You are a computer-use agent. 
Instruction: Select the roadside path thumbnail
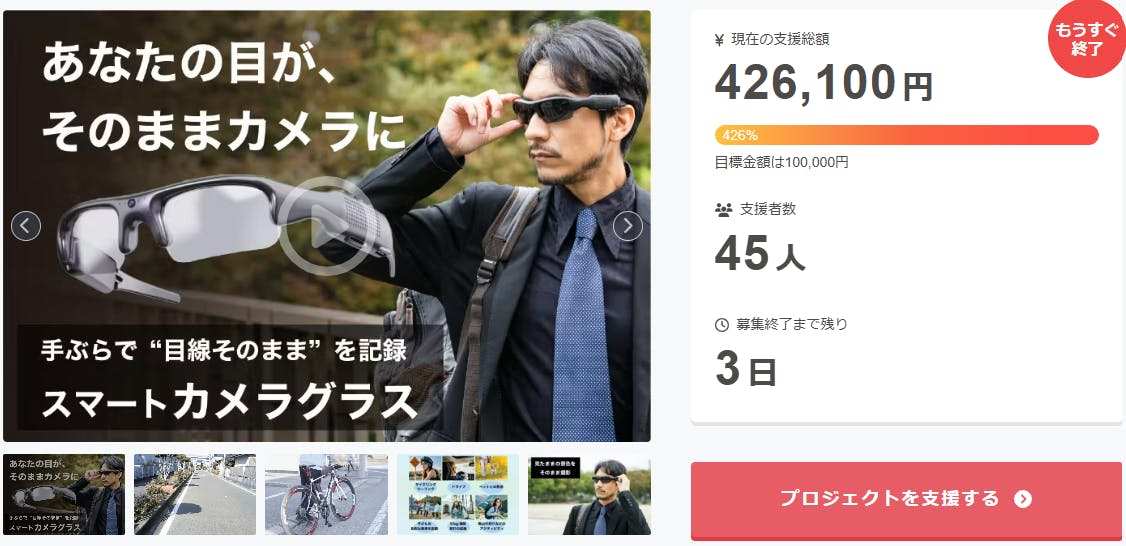195,494
